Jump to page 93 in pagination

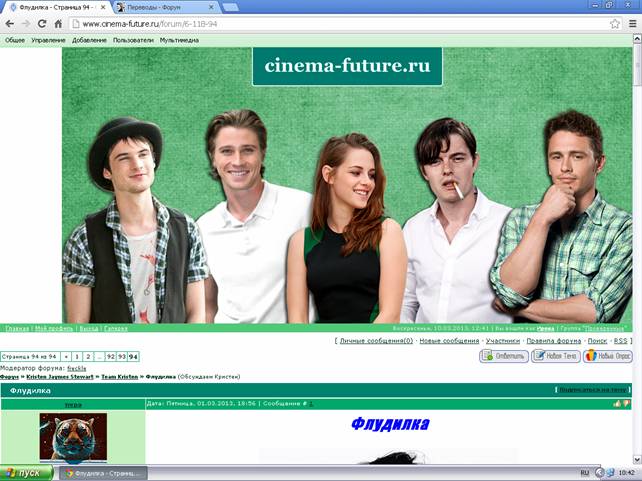pyautogui.click(x=122, y=357)
